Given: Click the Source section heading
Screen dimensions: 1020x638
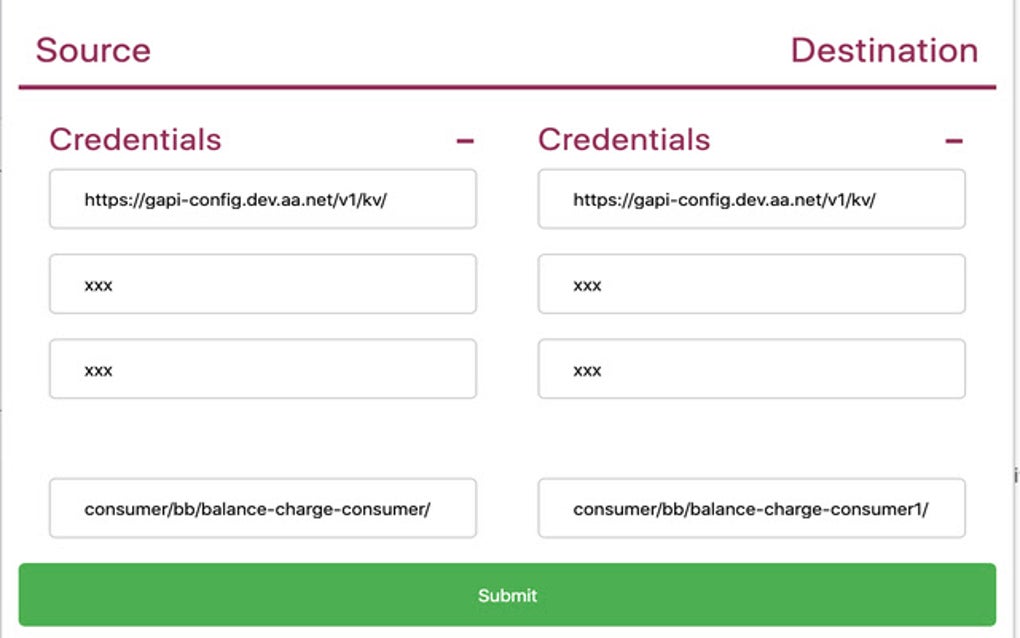Looking at the screenshot, I should (94, 50).
